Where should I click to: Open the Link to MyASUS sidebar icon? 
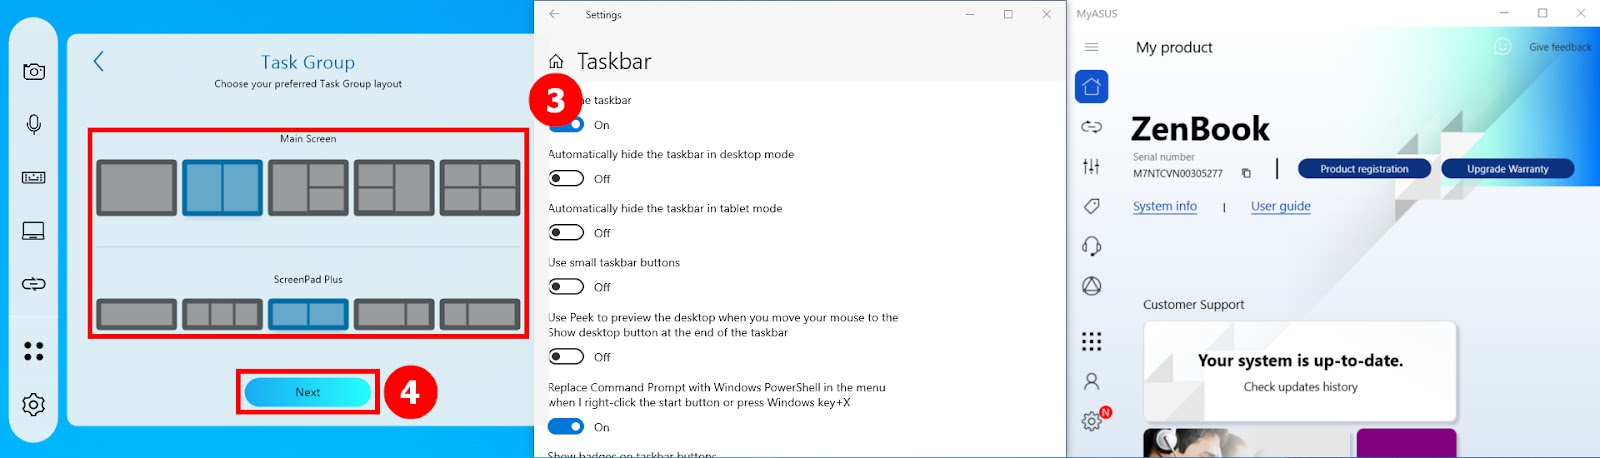1091,127
